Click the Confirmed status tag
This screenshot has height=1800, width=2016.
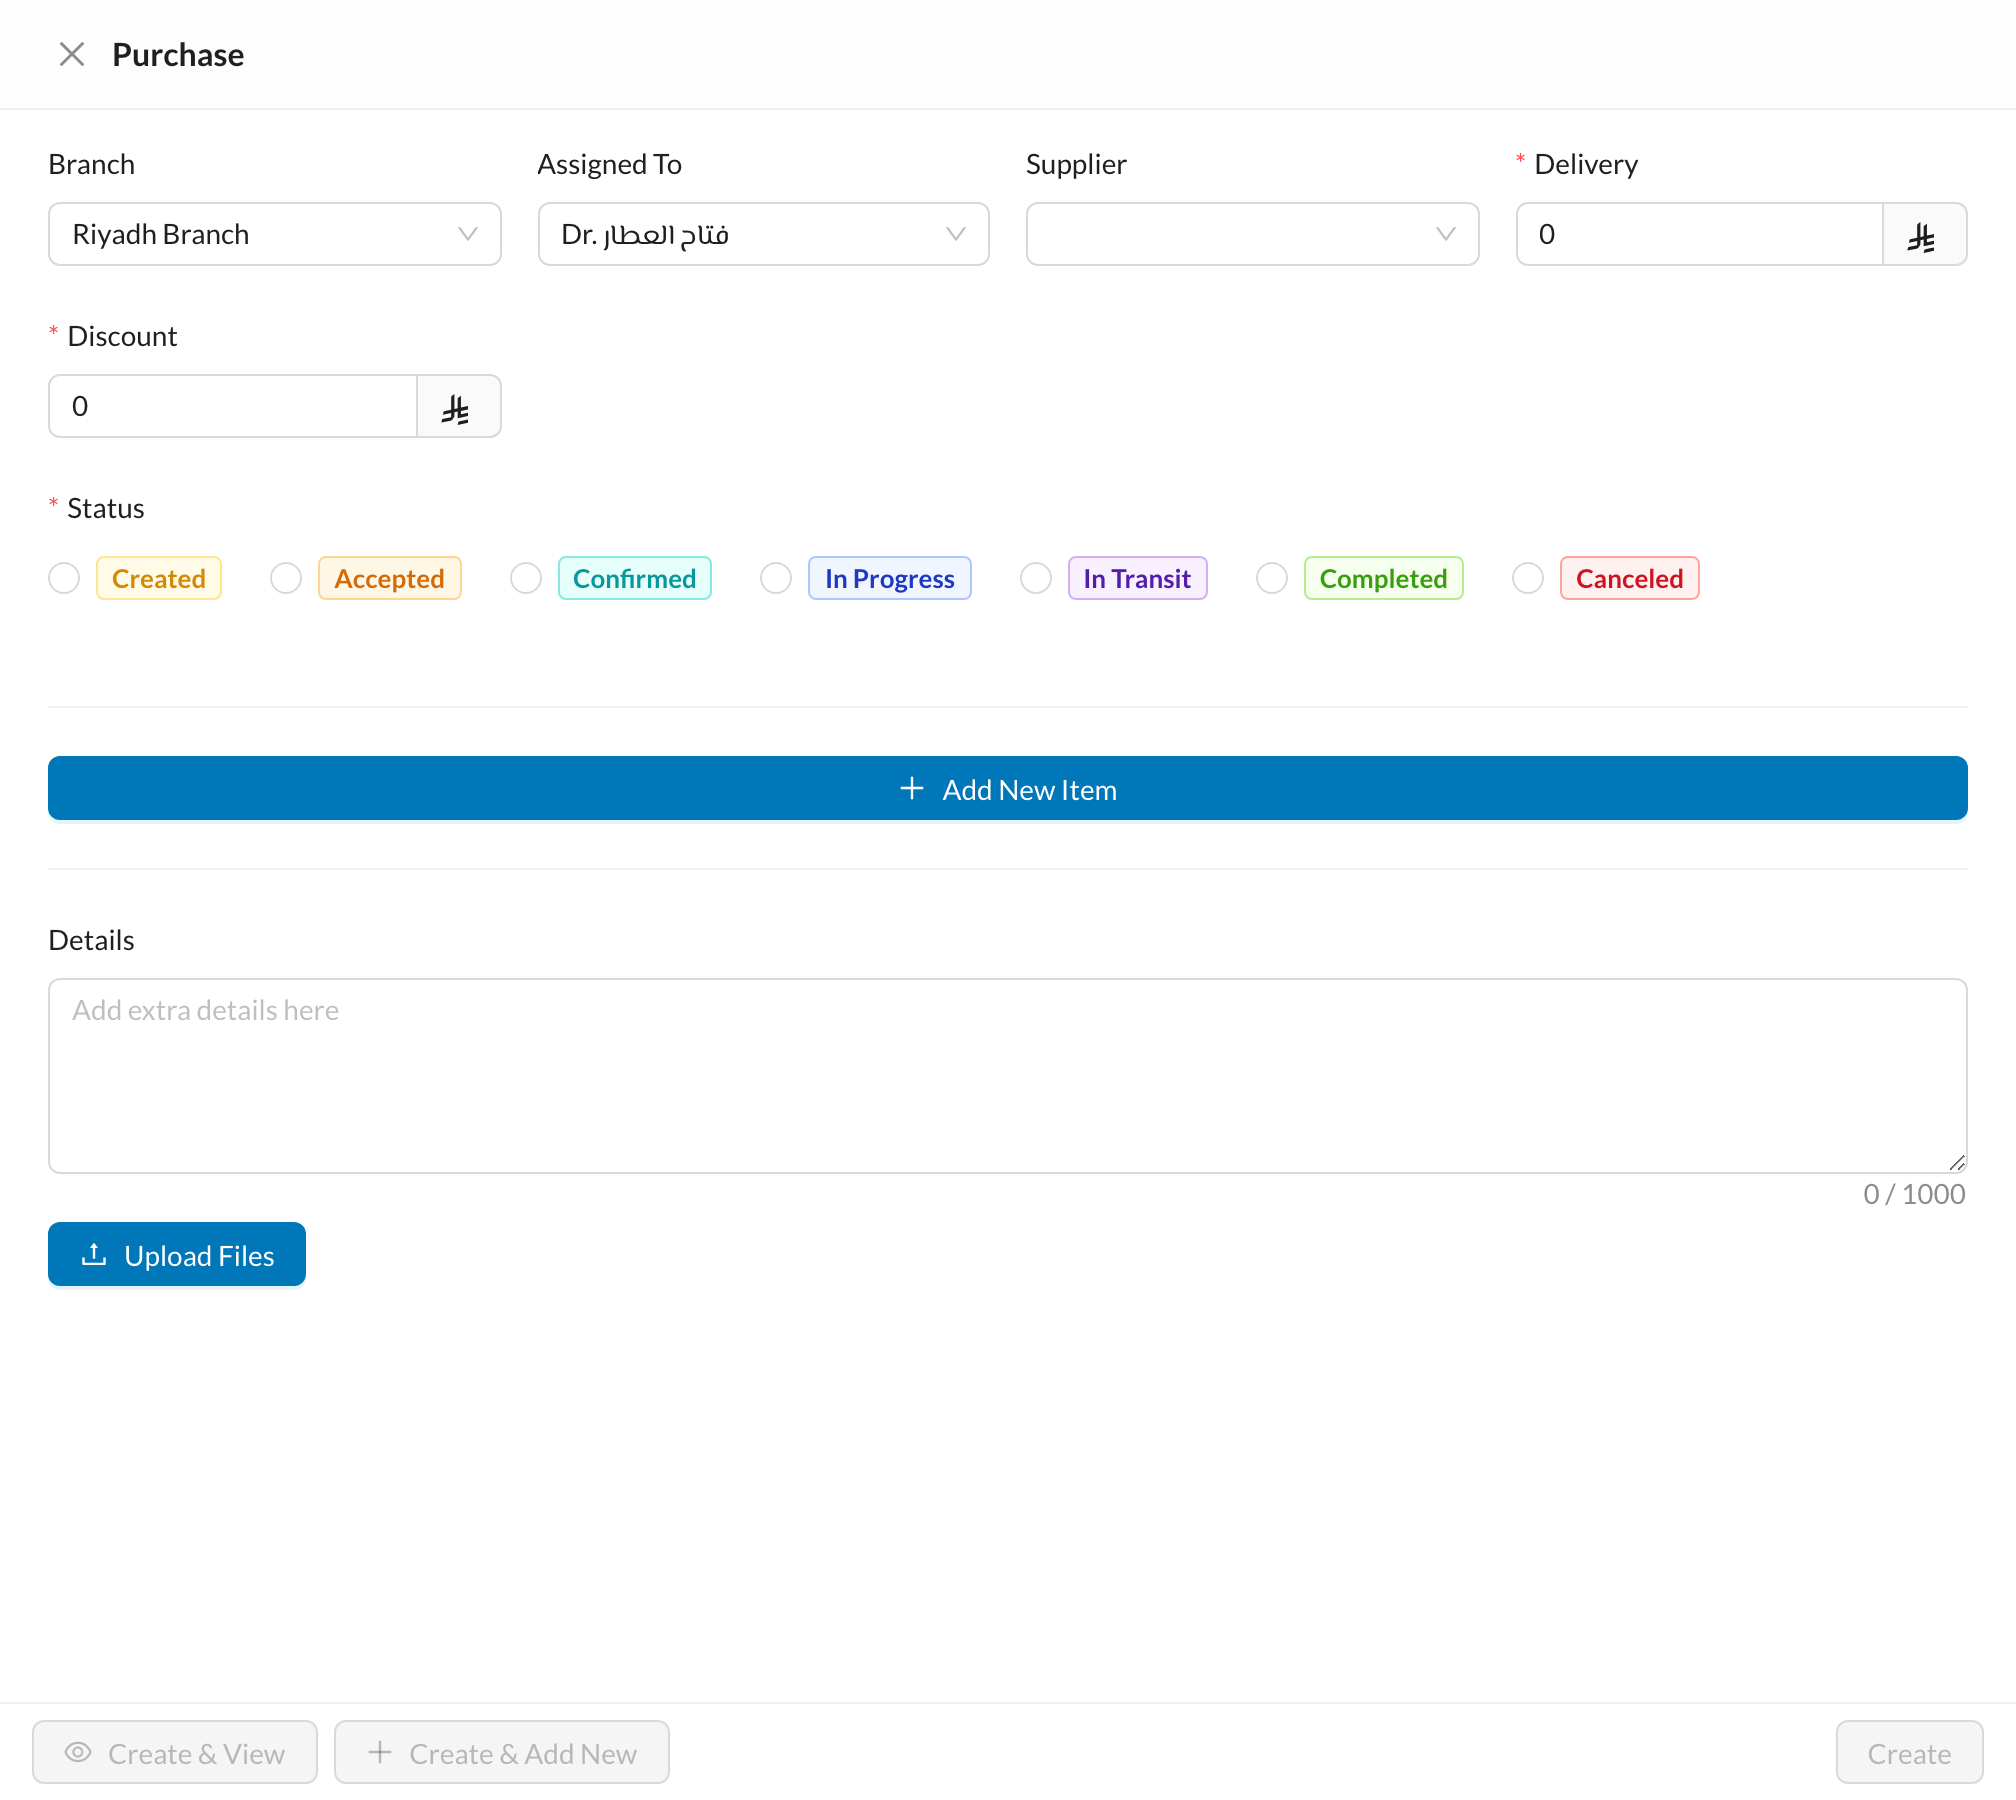tap(635, 578)
